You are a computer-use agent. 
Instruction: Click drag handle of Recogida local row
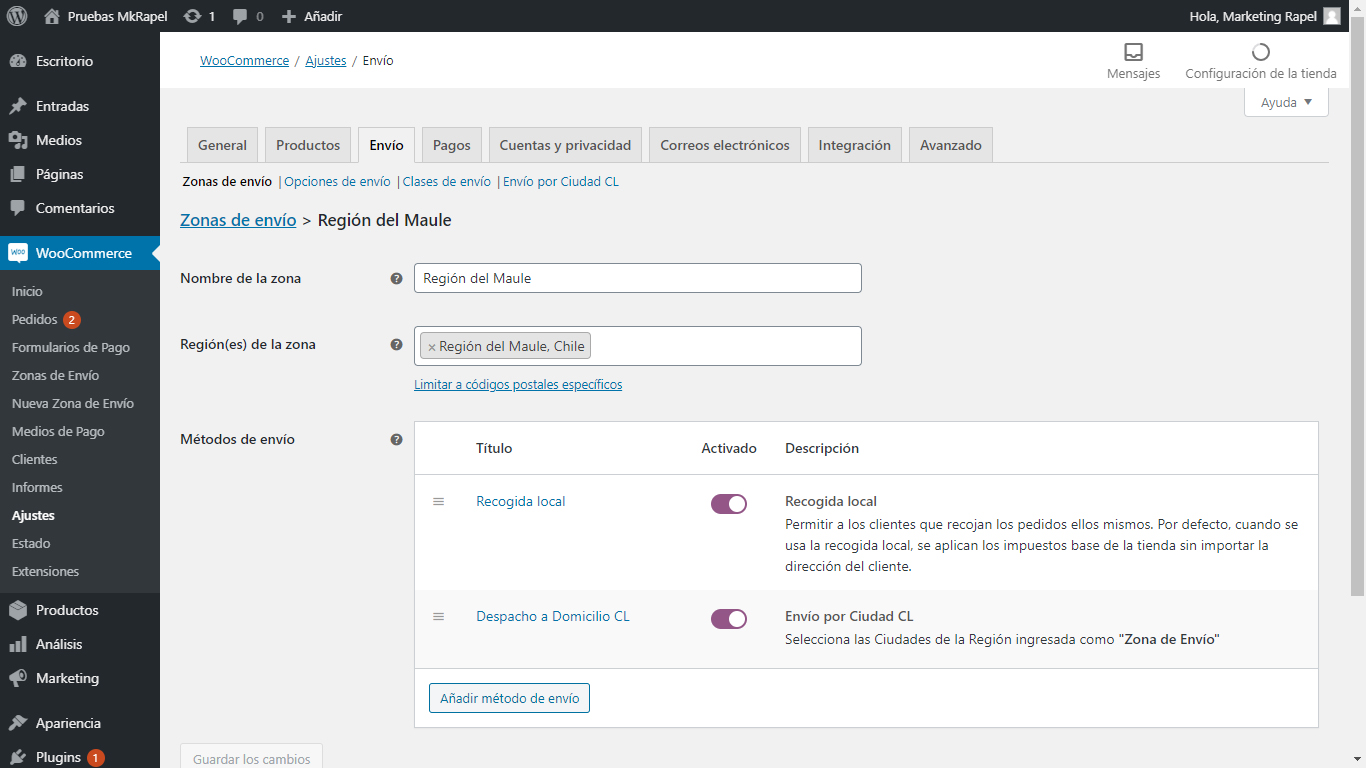click(x=438, y=501)
